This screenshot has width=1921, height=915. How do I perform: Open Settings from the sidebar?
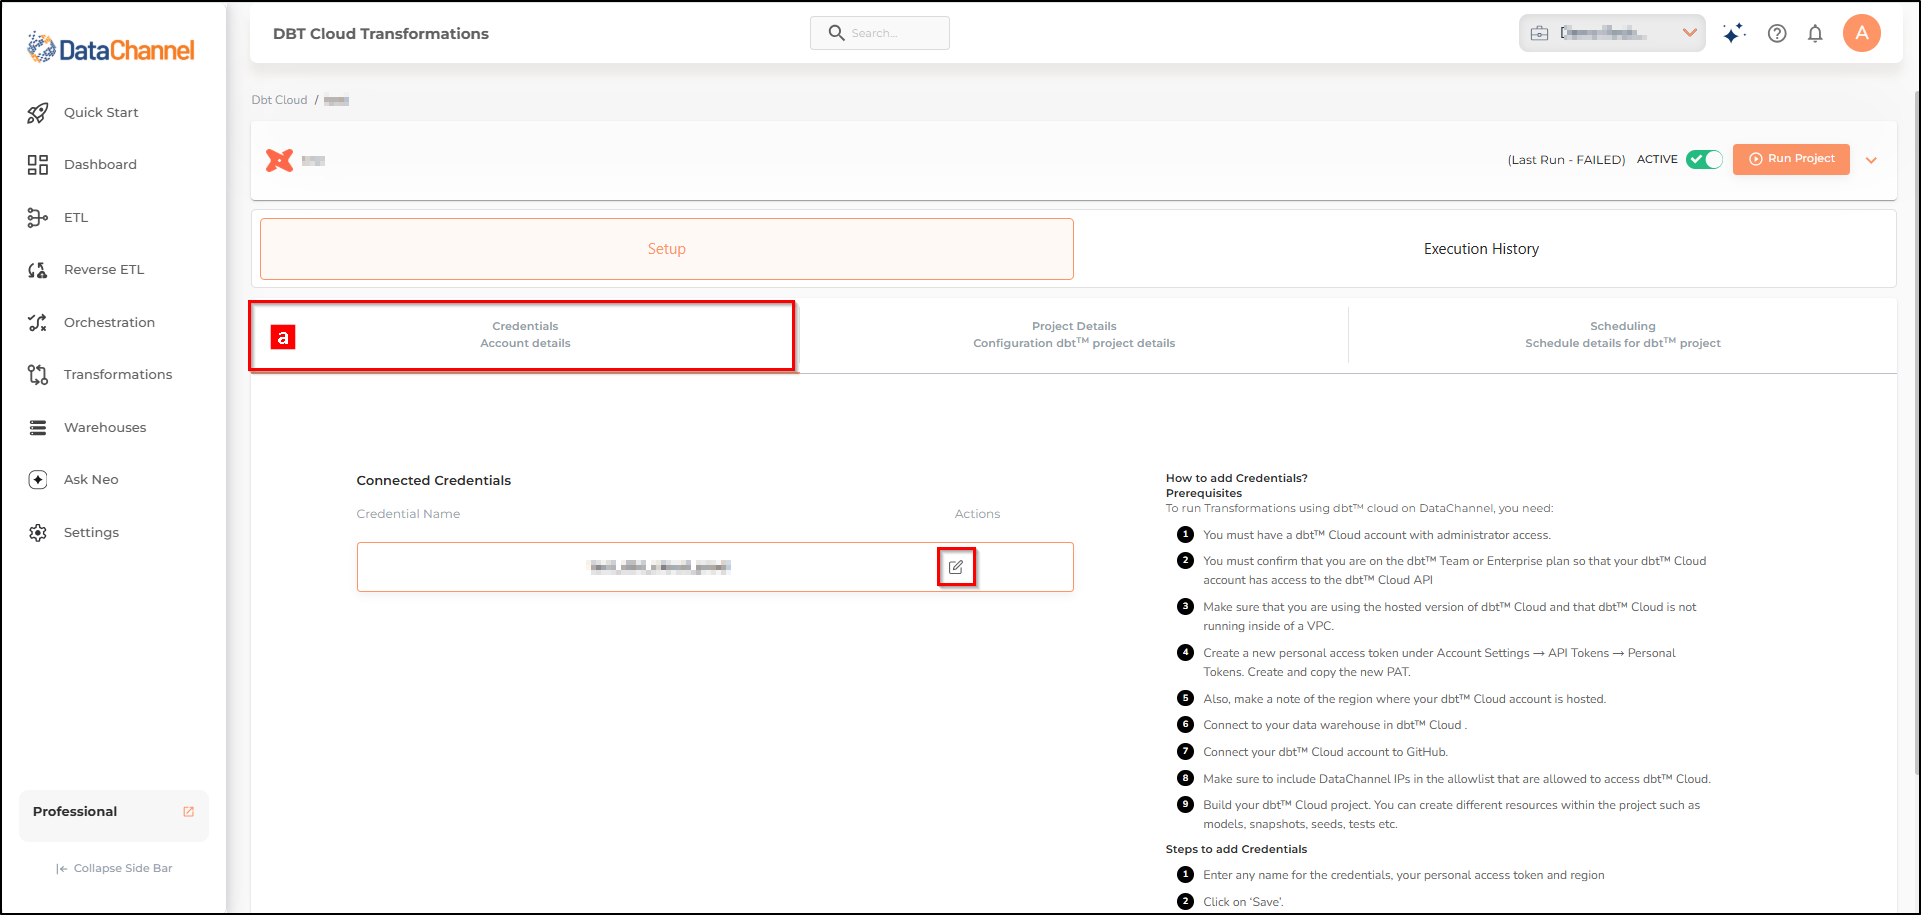(91, 533)
